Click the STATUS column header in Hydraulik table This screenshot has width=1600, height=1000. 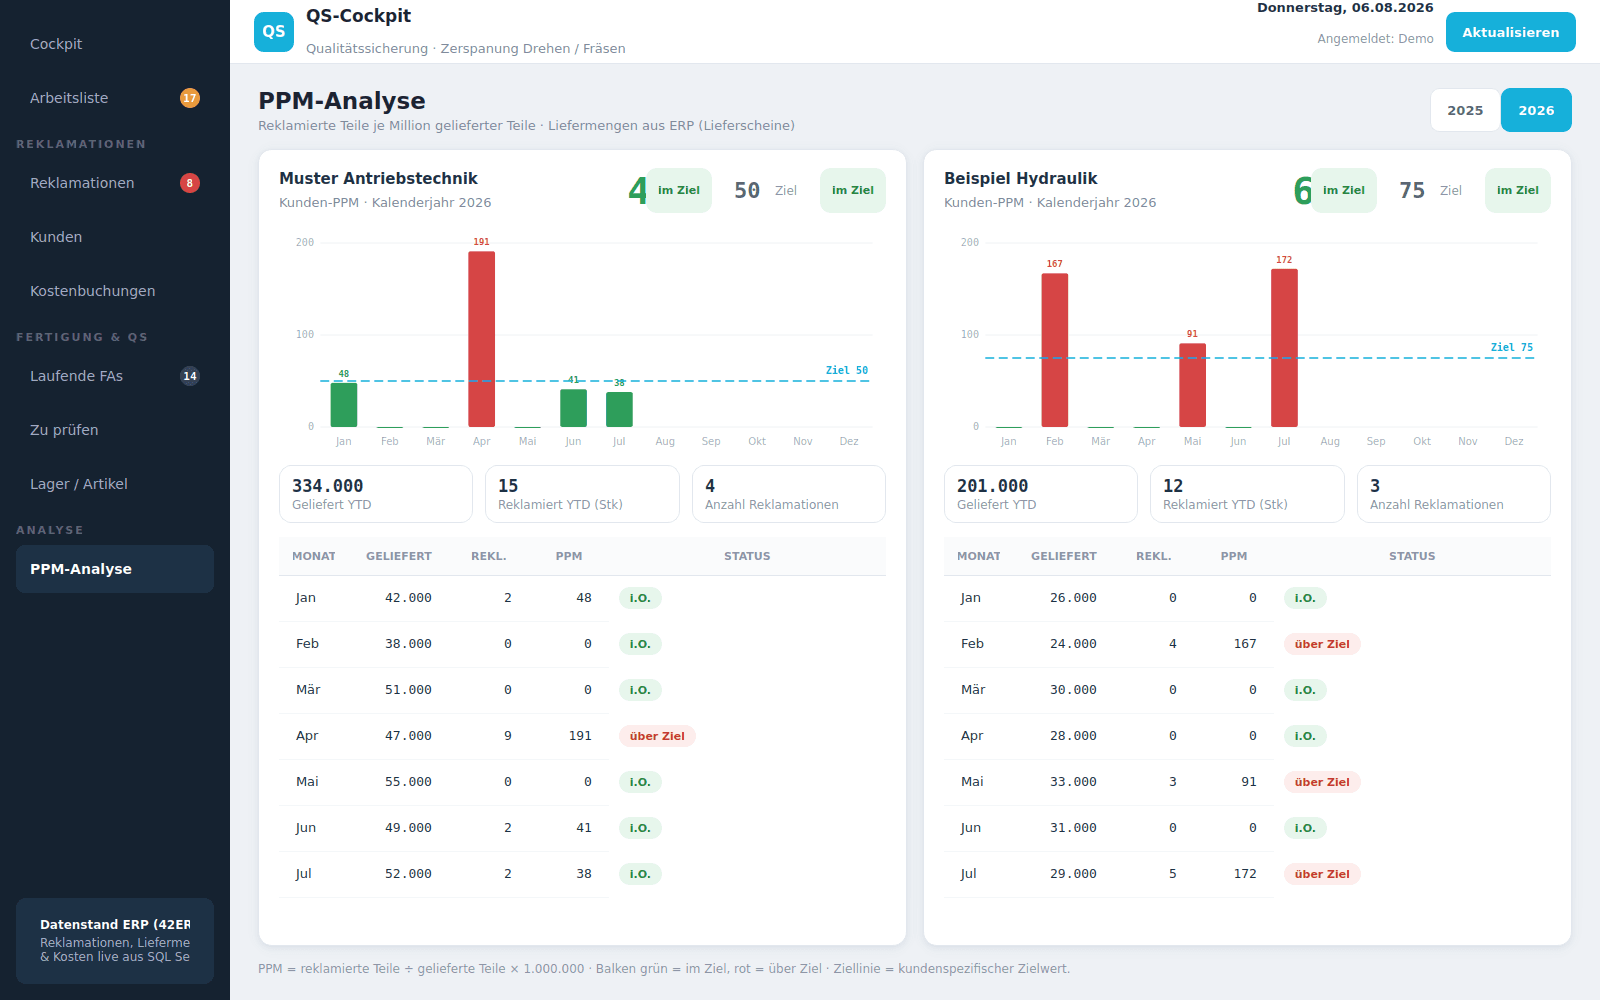coord(1412,556)
